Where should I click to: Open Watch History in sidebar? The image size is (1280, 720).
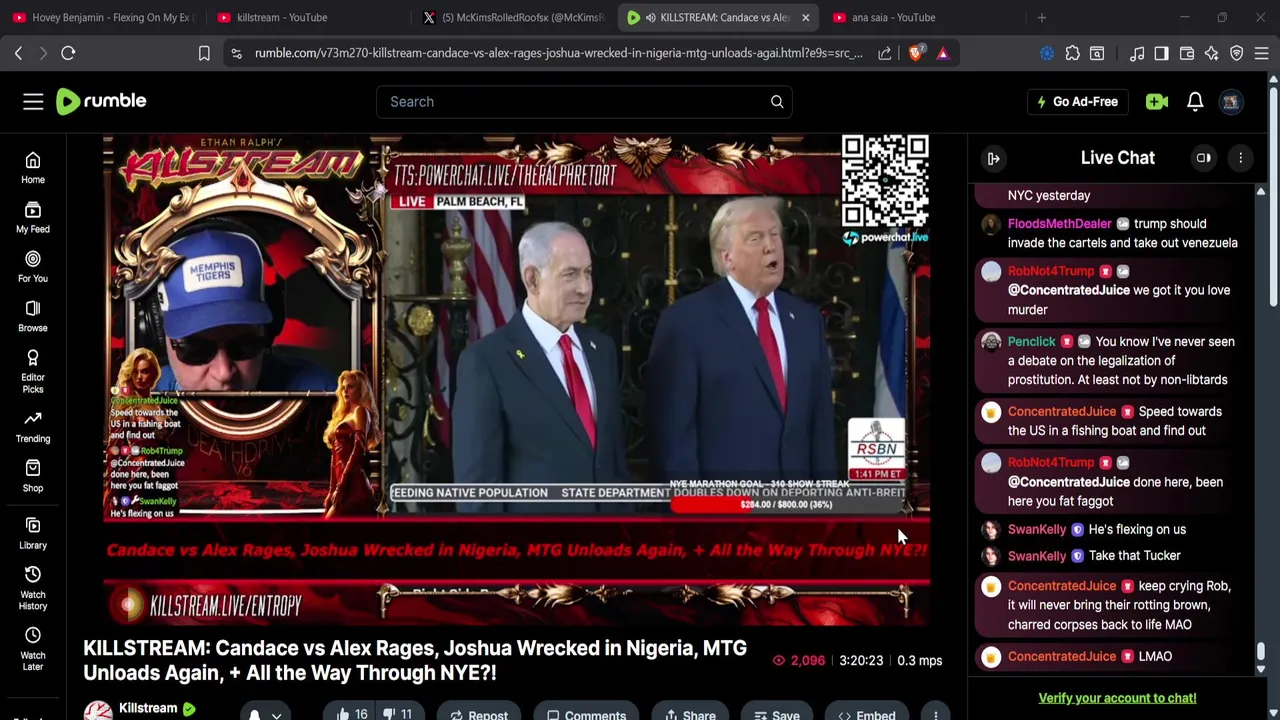click(33, 588)
